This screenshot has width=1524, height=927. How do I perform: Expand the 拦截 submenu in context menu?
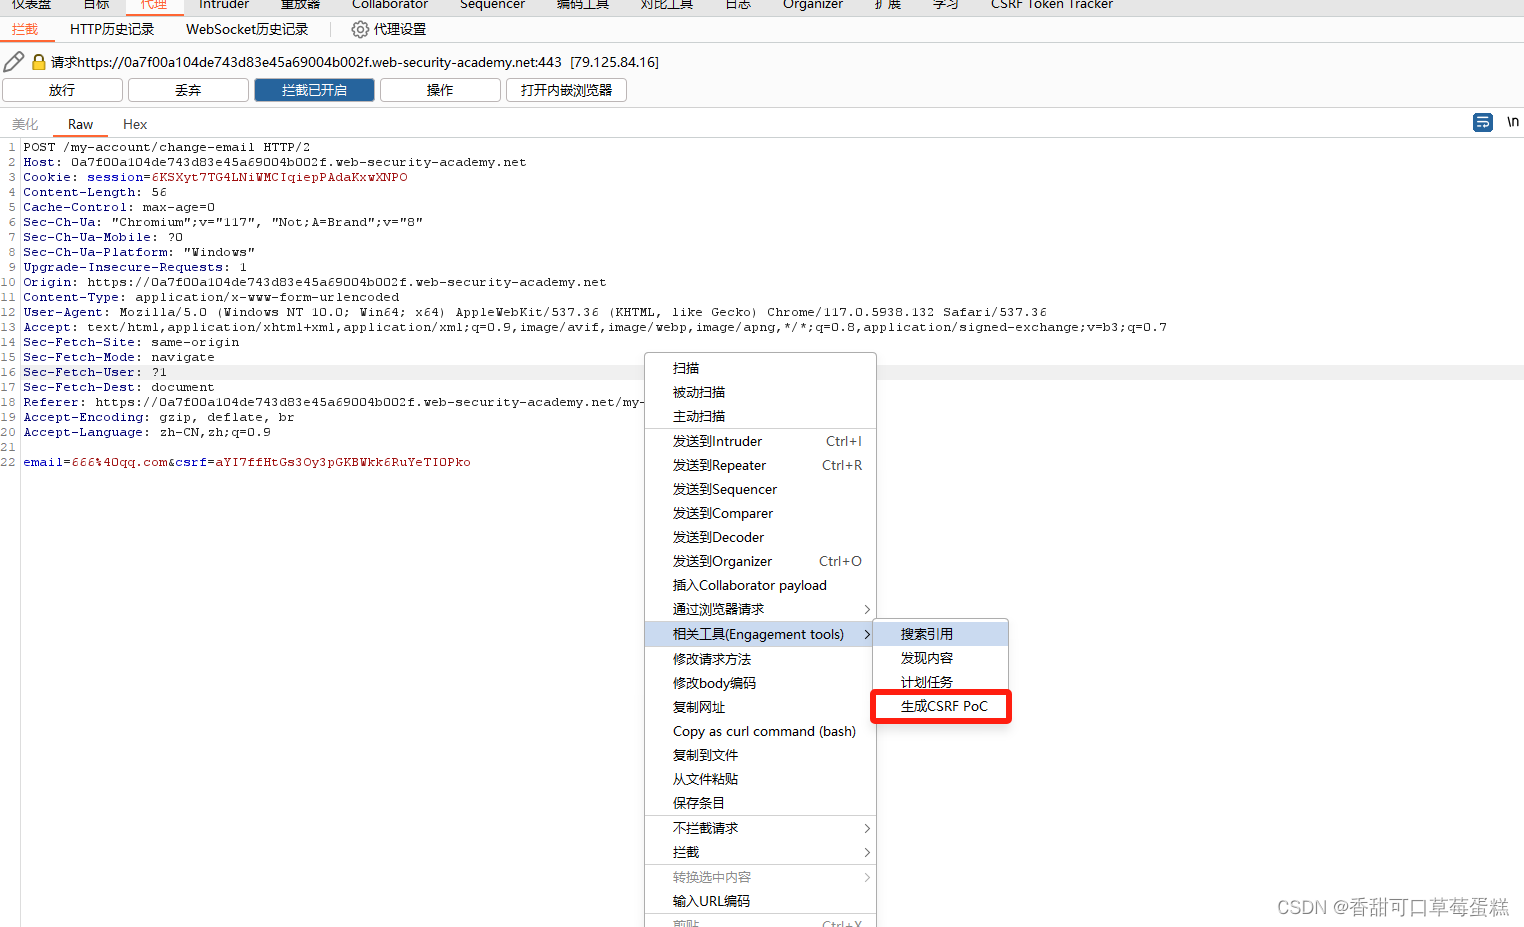[x=760, y=852]
